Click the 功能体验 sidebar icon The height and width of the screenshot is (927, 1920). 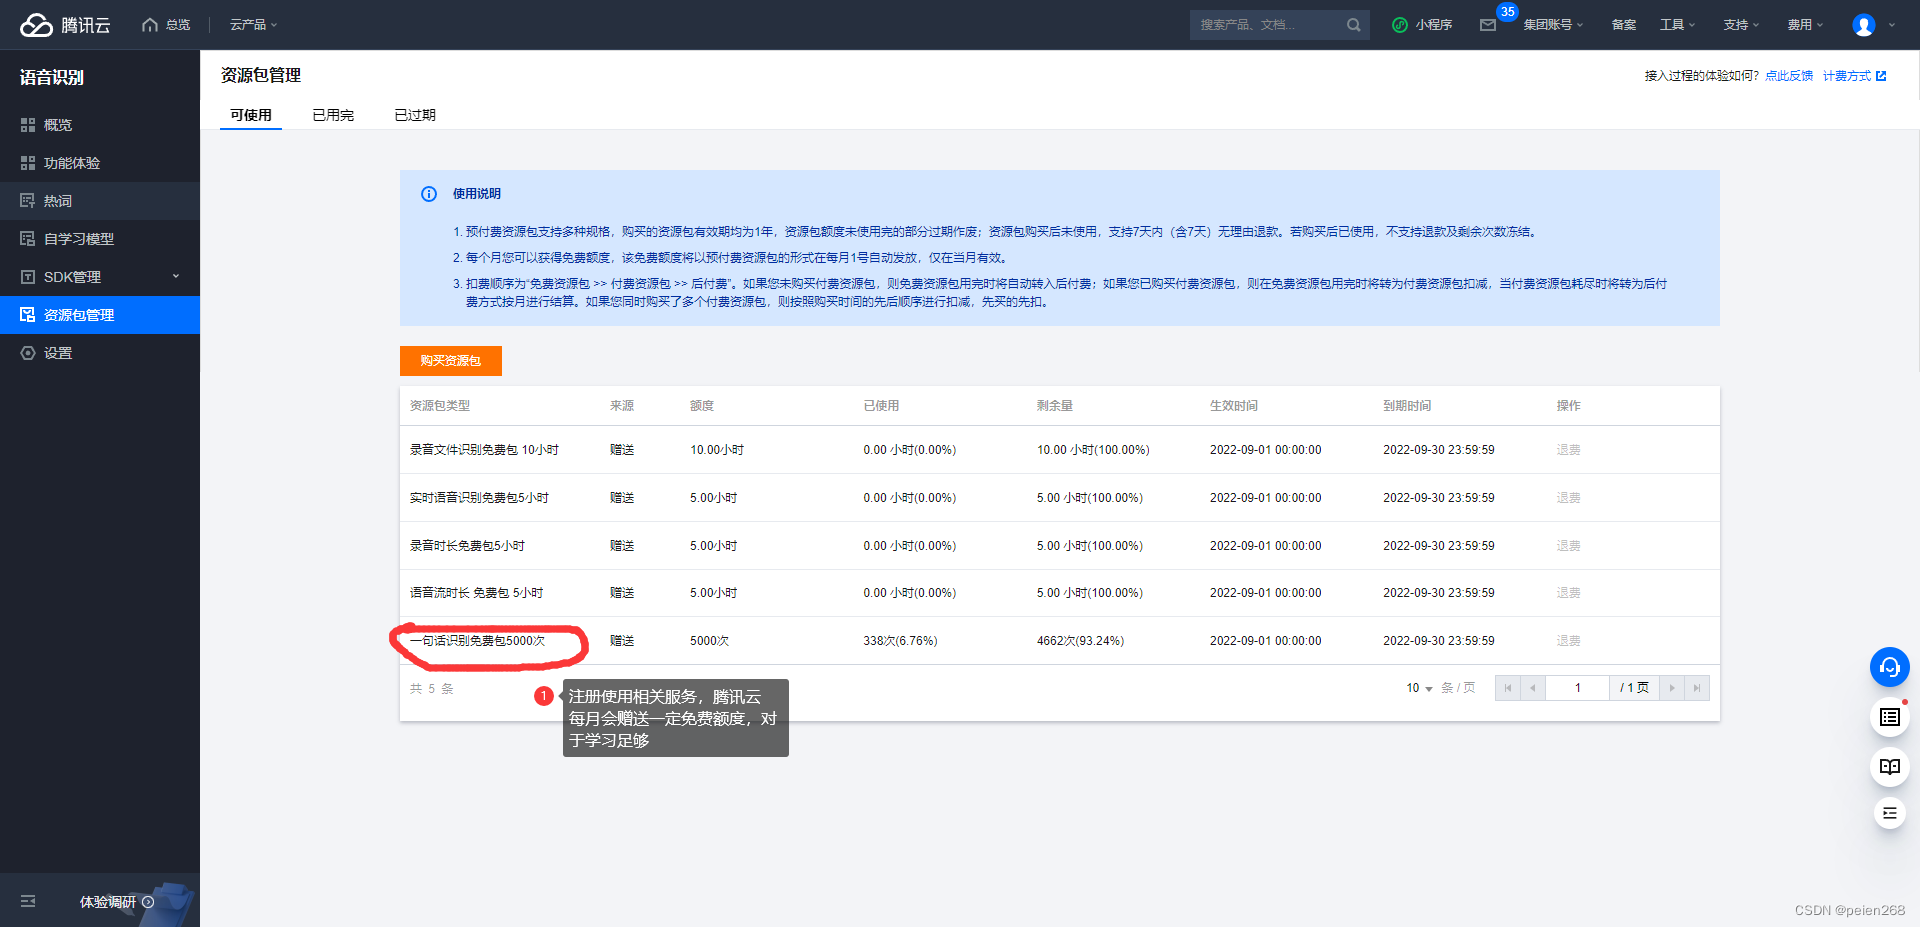click(x=28, y=163)
